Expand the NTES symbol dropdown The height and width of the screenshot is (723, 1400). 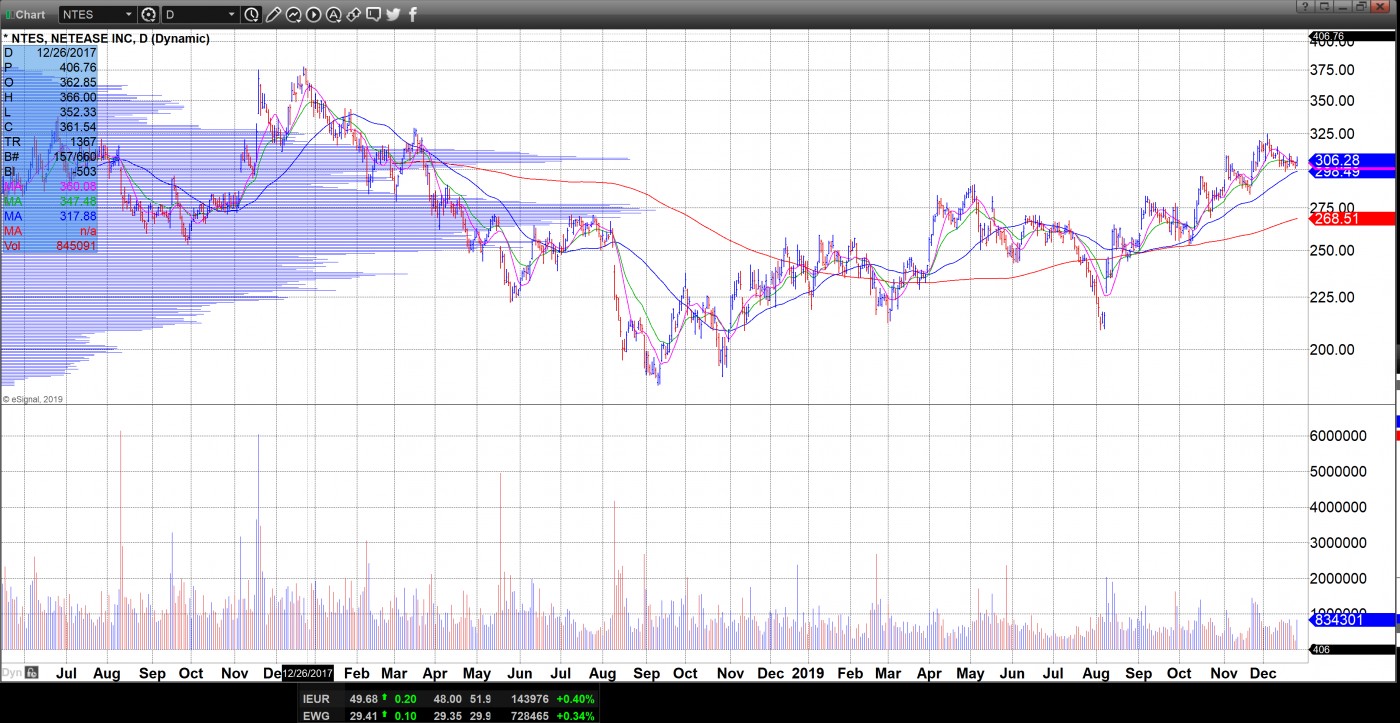pyautogui.click(x=128, y=14)
